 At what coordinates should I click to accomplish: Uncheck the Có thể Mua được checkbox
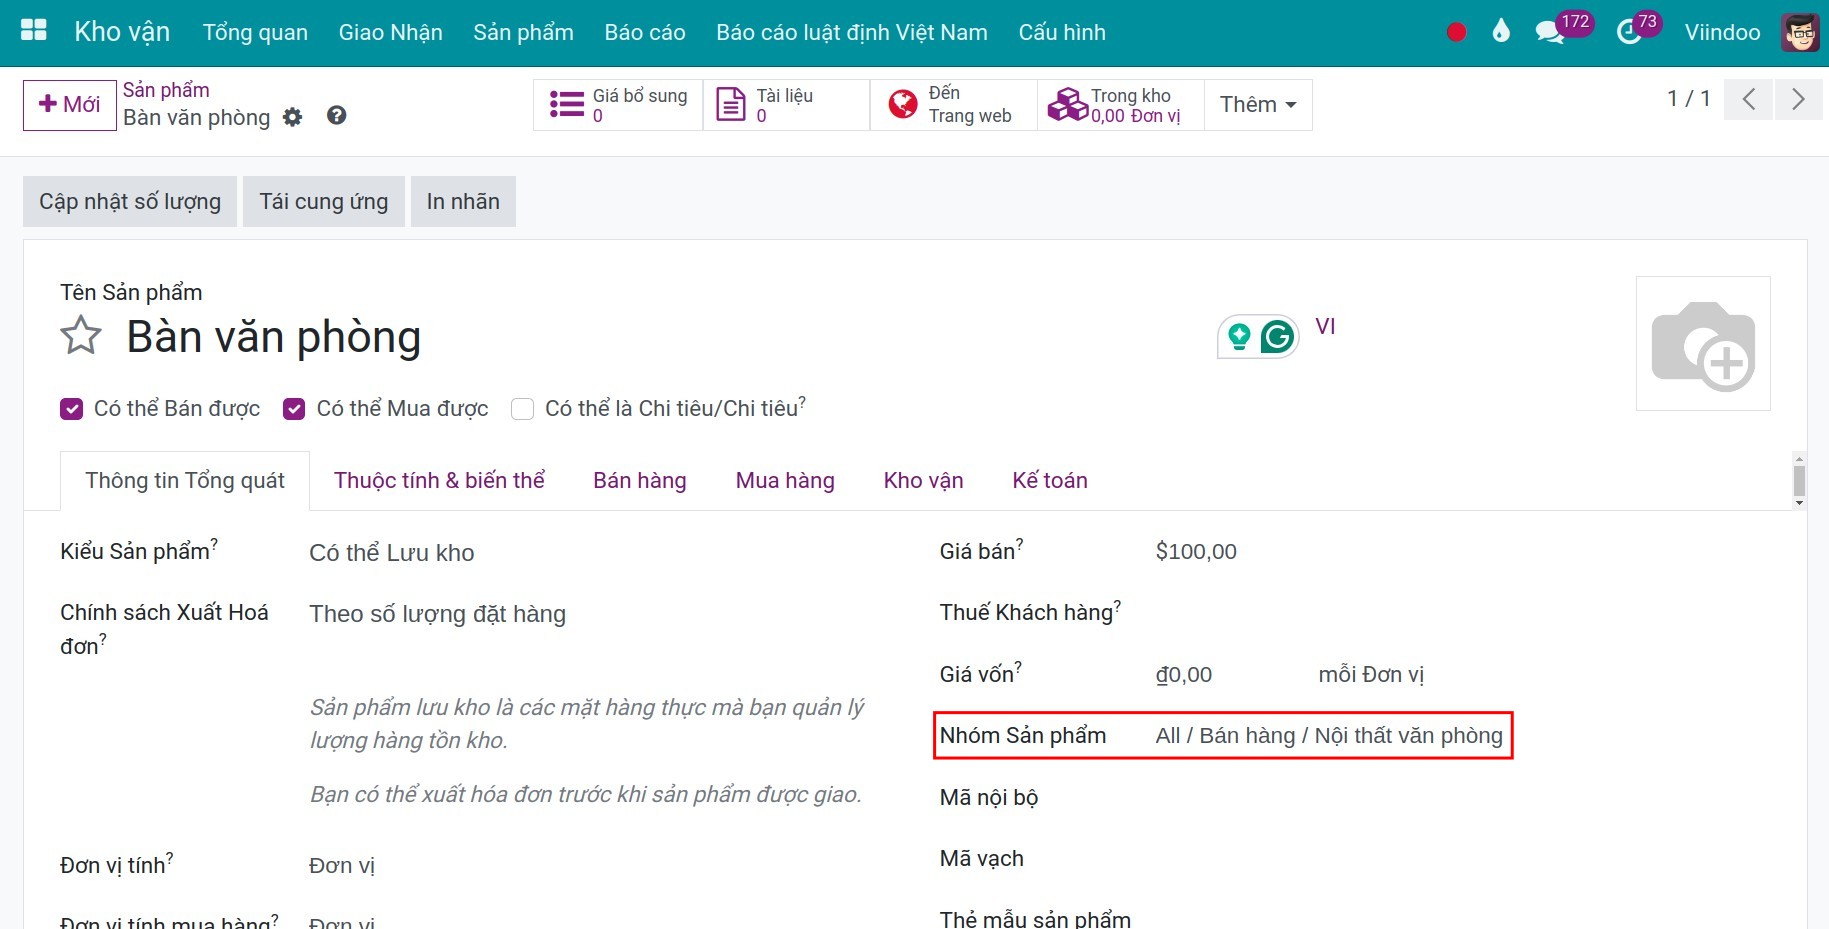click(294, 409)
